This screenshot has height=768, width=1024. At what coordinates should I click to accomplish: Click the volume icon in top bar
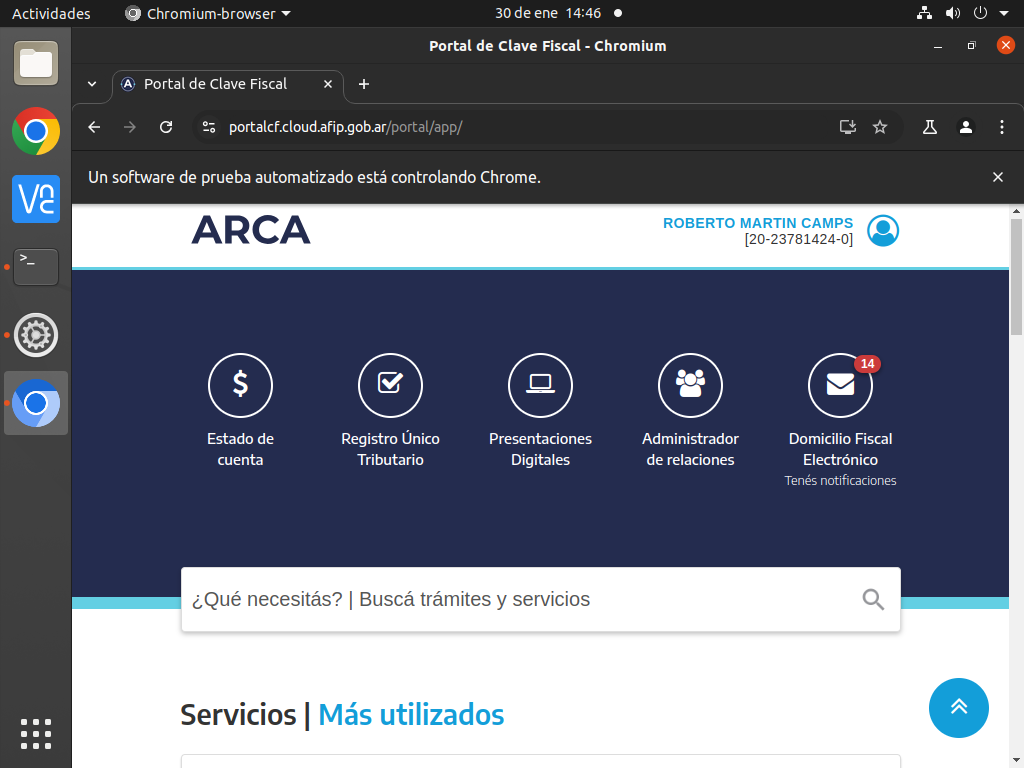pos(953,13)
